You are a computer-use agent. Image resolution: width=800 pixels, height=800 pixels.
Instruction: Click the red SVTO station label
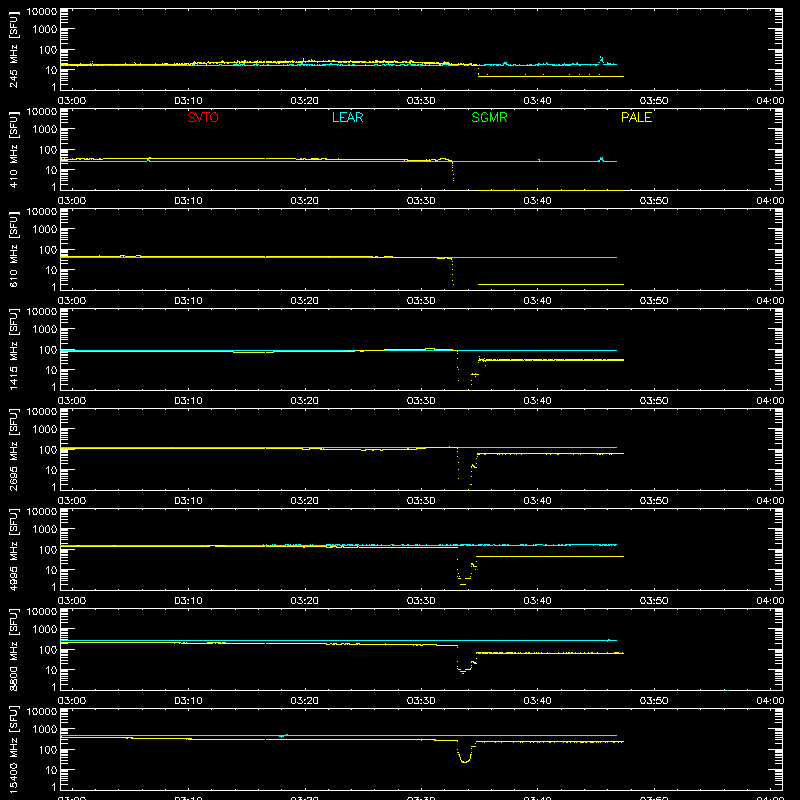[x=203, y=117]
